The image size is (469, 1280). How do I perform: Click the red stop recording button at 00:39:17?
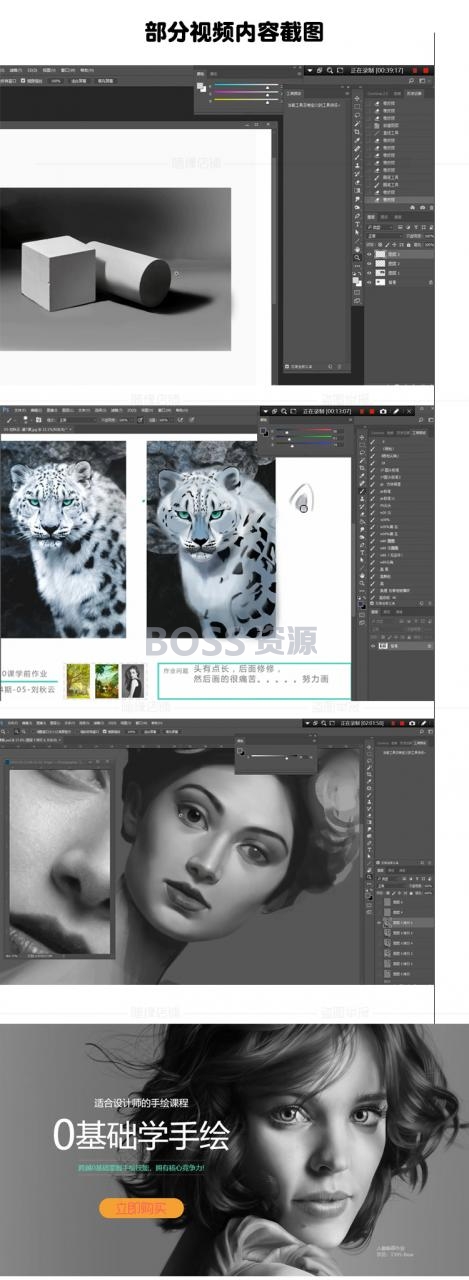(x=426, y=71)
